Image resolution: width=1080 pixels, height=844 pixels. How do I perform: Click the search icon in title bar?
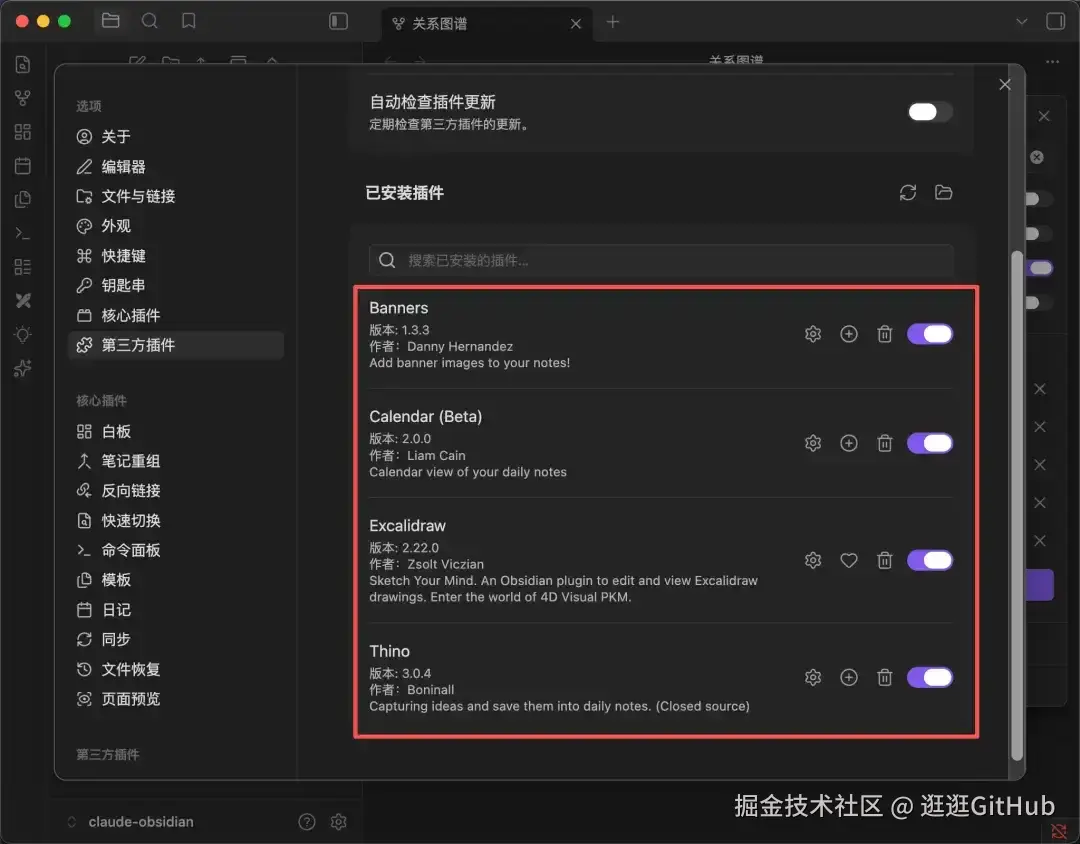[x=149, y=21]
